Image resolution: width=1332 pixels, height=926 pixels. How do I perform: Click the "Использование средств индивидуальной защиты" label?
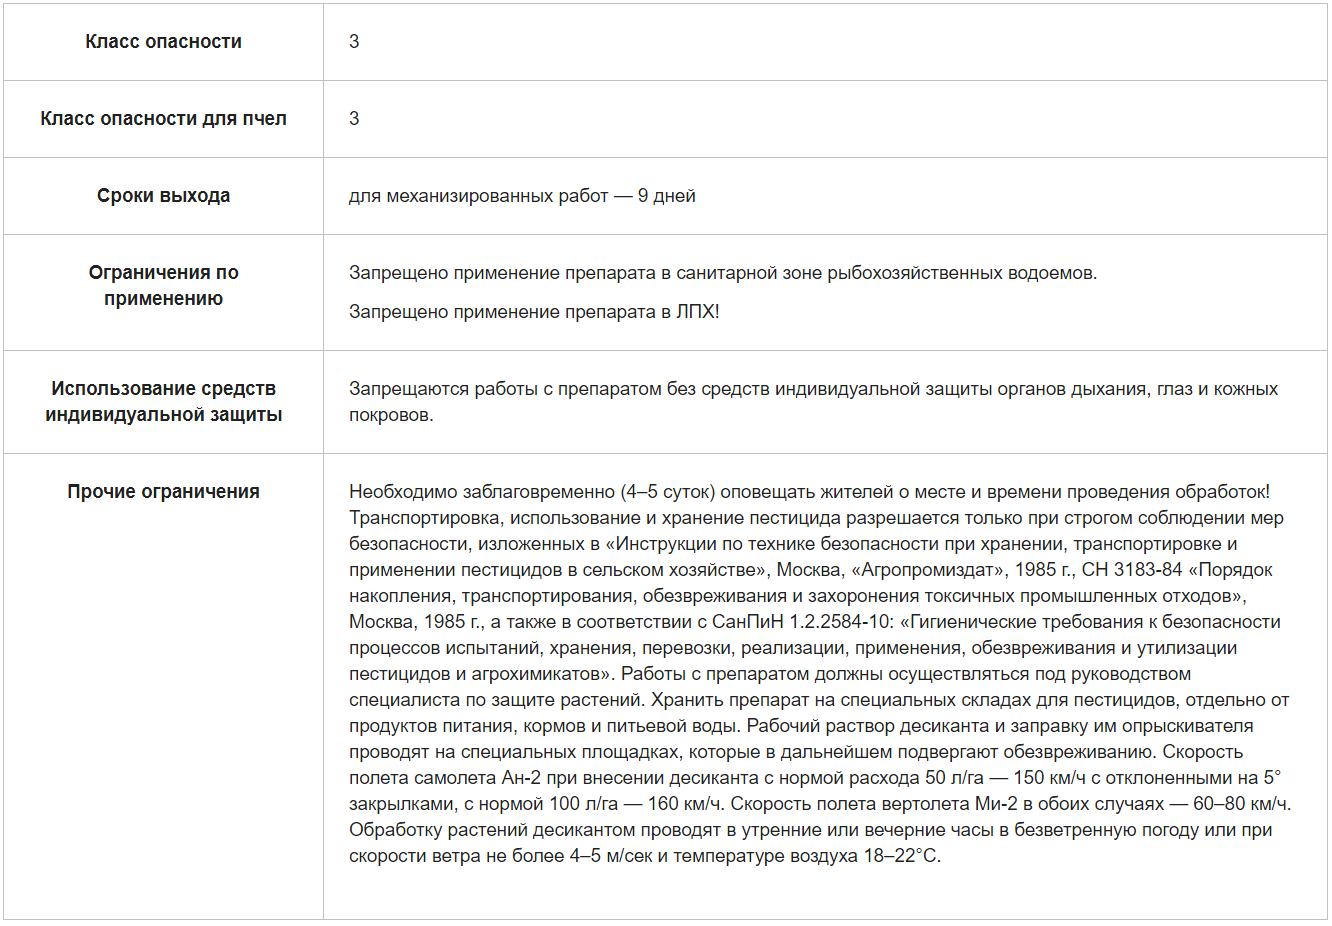(163, 402)
